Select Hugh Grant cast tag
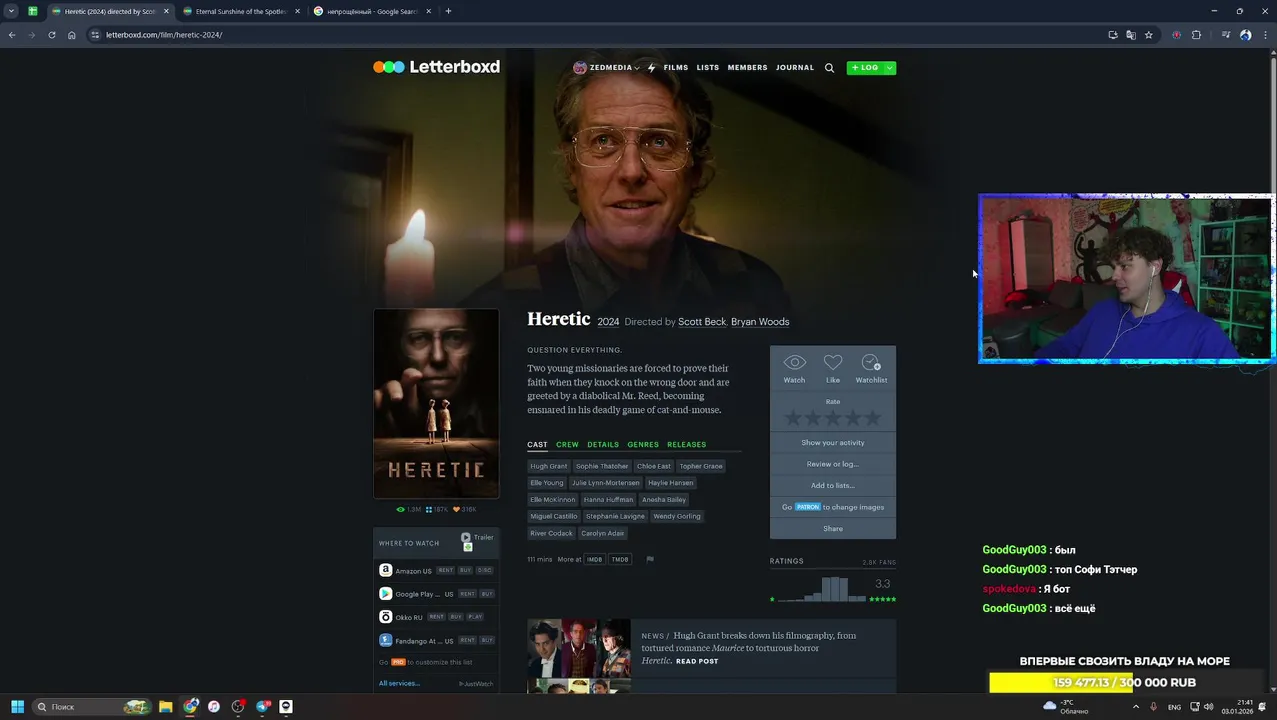Viewport: 1277px width, 720px height. pyautogui.click(x=549, y=466)
